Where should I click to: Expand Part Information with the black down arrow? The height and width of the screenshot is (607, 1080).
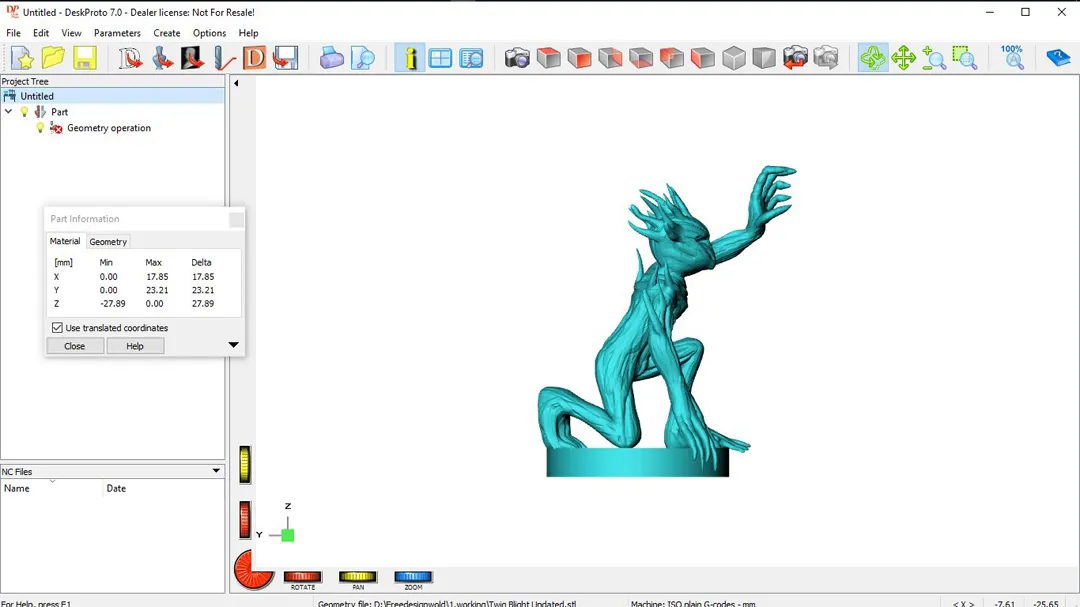[233, 345]
